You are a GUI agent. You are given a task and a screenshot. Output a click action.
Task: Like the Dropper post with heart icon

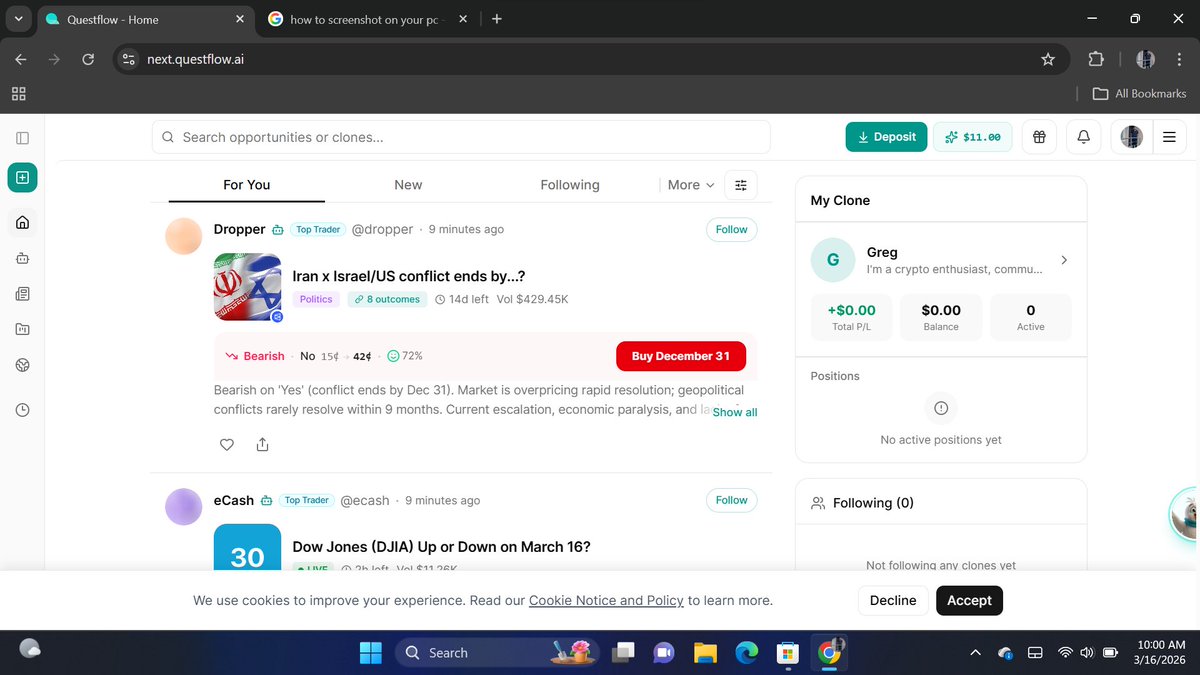(x=227, y=445)
